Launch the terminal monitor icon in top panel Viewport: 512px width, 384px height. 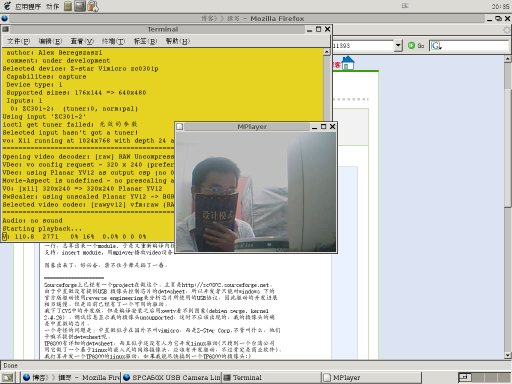tap(80, 6)
